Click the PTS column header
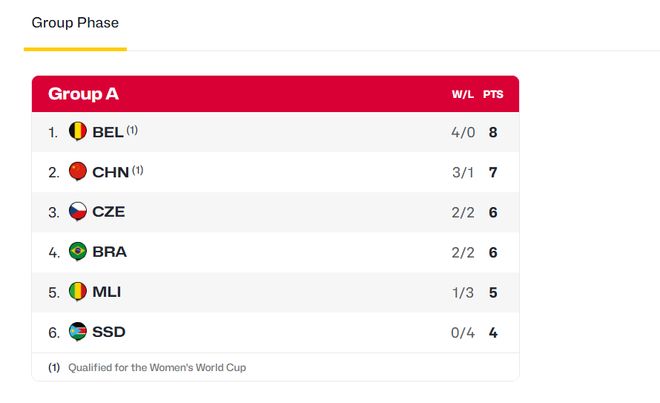The width and height of the screenshot is (660, 403). click(493, 95)
